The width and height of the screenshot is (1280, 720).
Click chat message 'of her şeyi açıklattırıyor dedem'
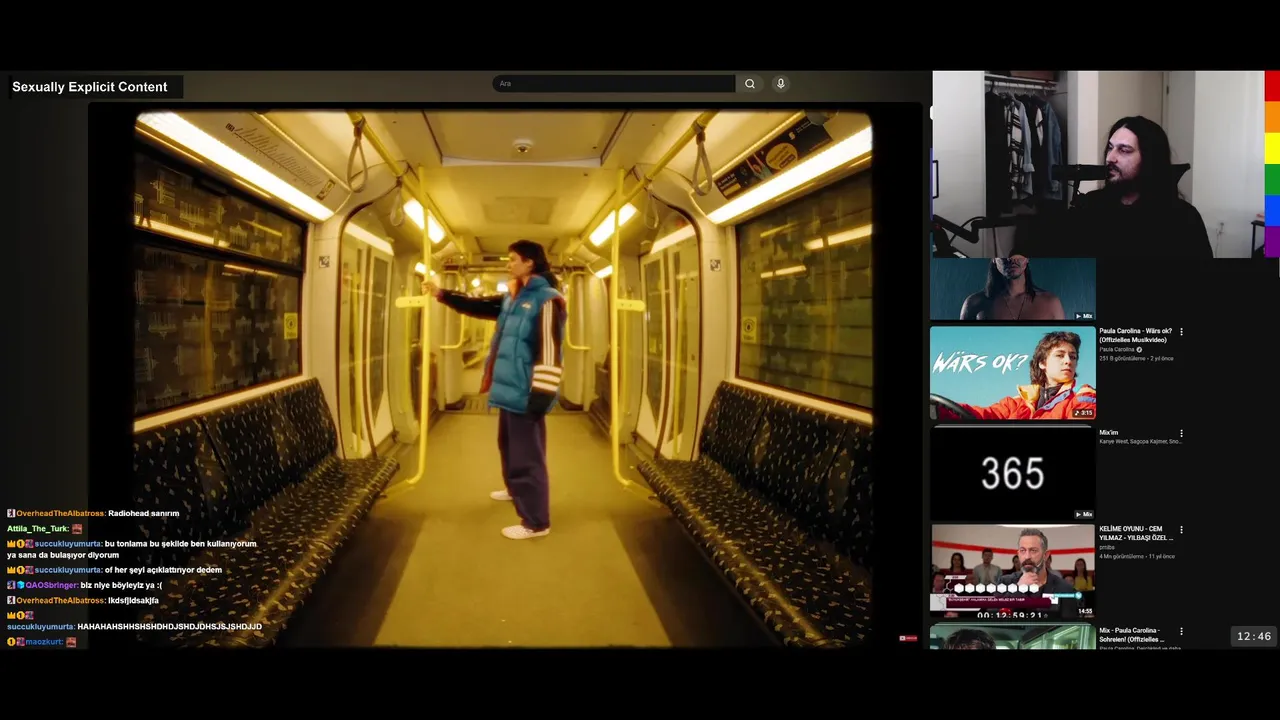(x=164, y=570)
